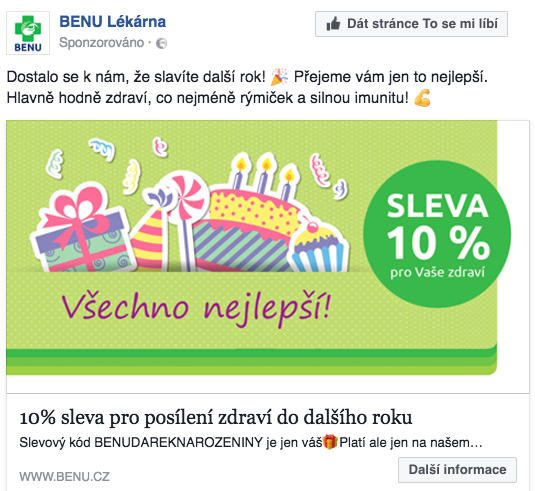Open the BENU green cross profile logo
Viewport: 535px width, 491px height.
28,33
